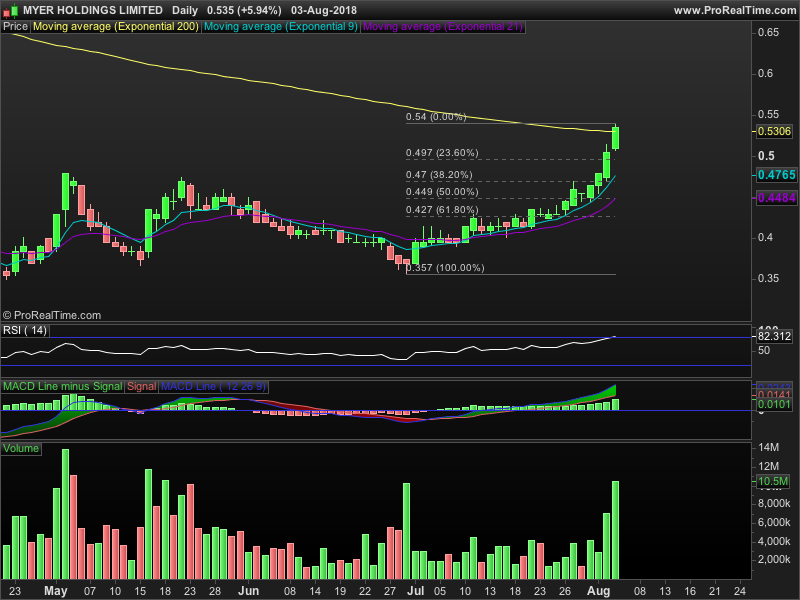Click the 0.65 price axis label
Viewport: 800px width, 600px height.
click(x=768, y=32)
